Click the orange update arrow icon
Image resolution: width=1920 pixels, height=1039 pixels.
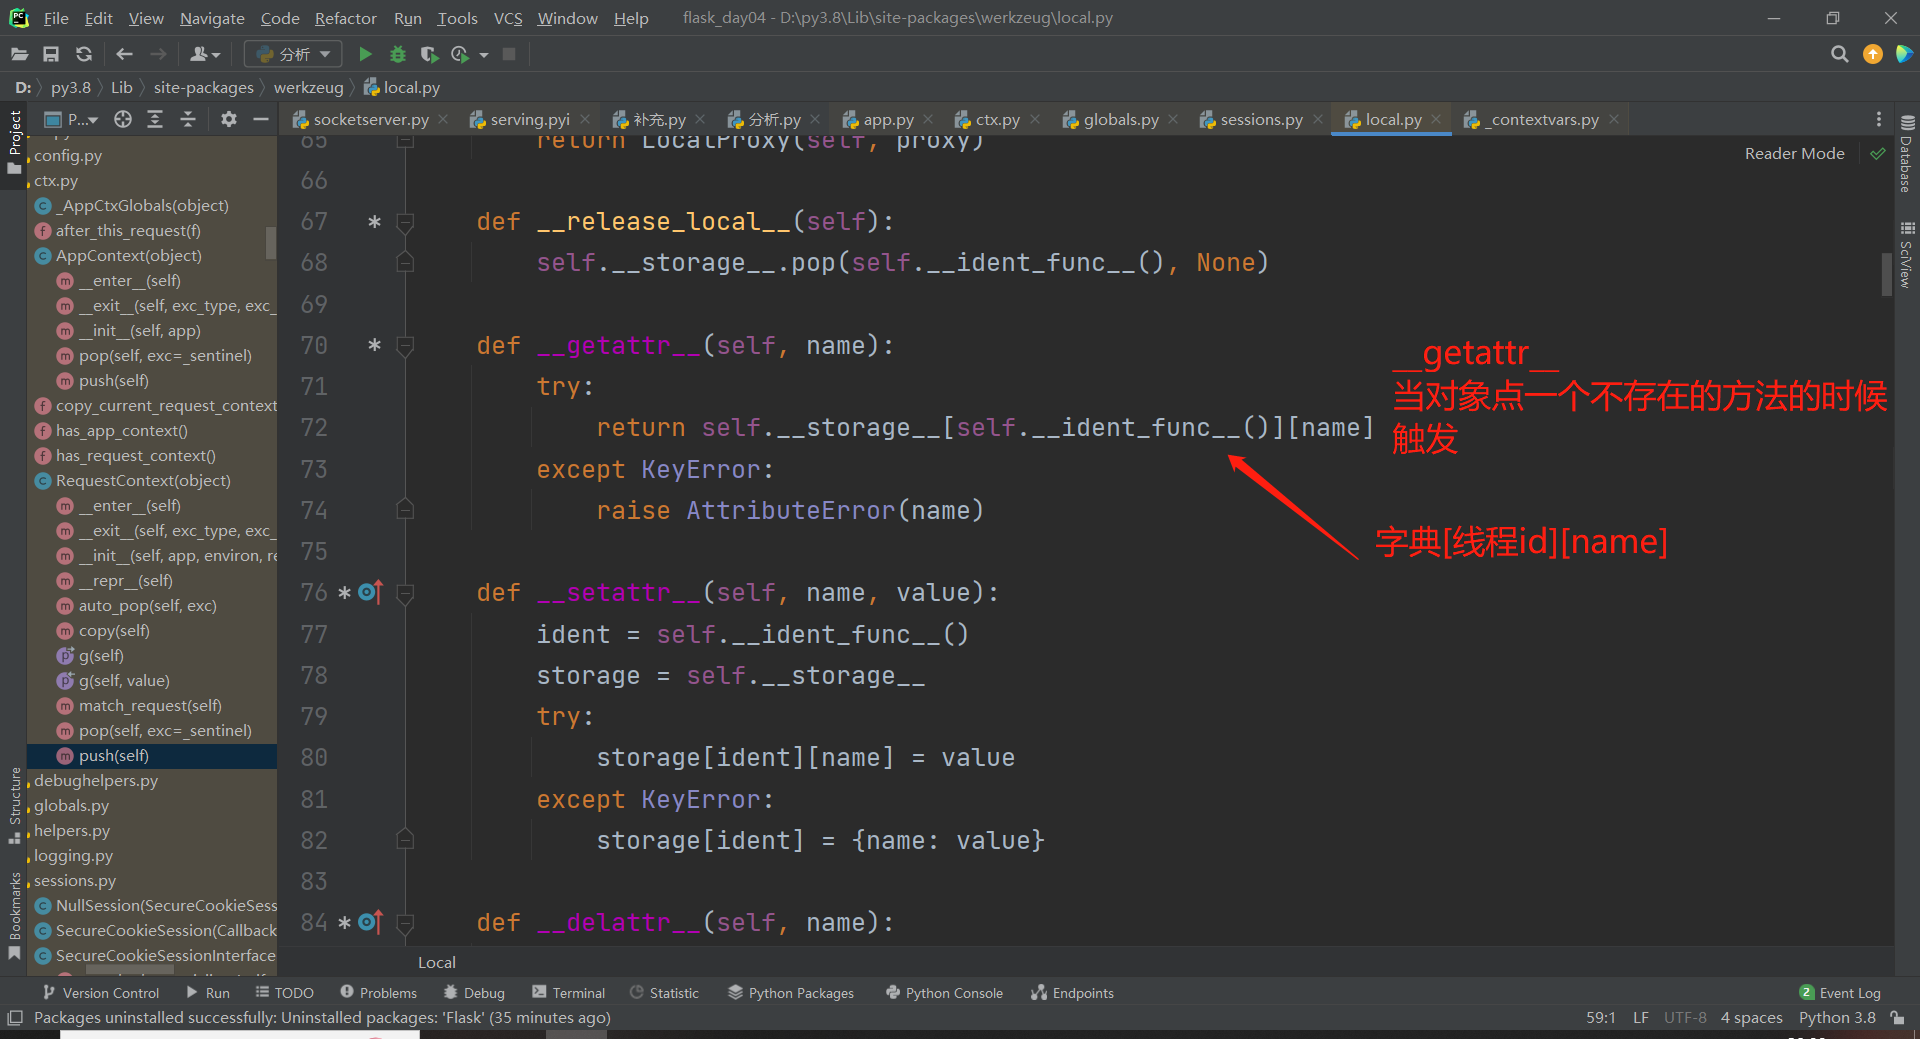(x=1873, y=54)
